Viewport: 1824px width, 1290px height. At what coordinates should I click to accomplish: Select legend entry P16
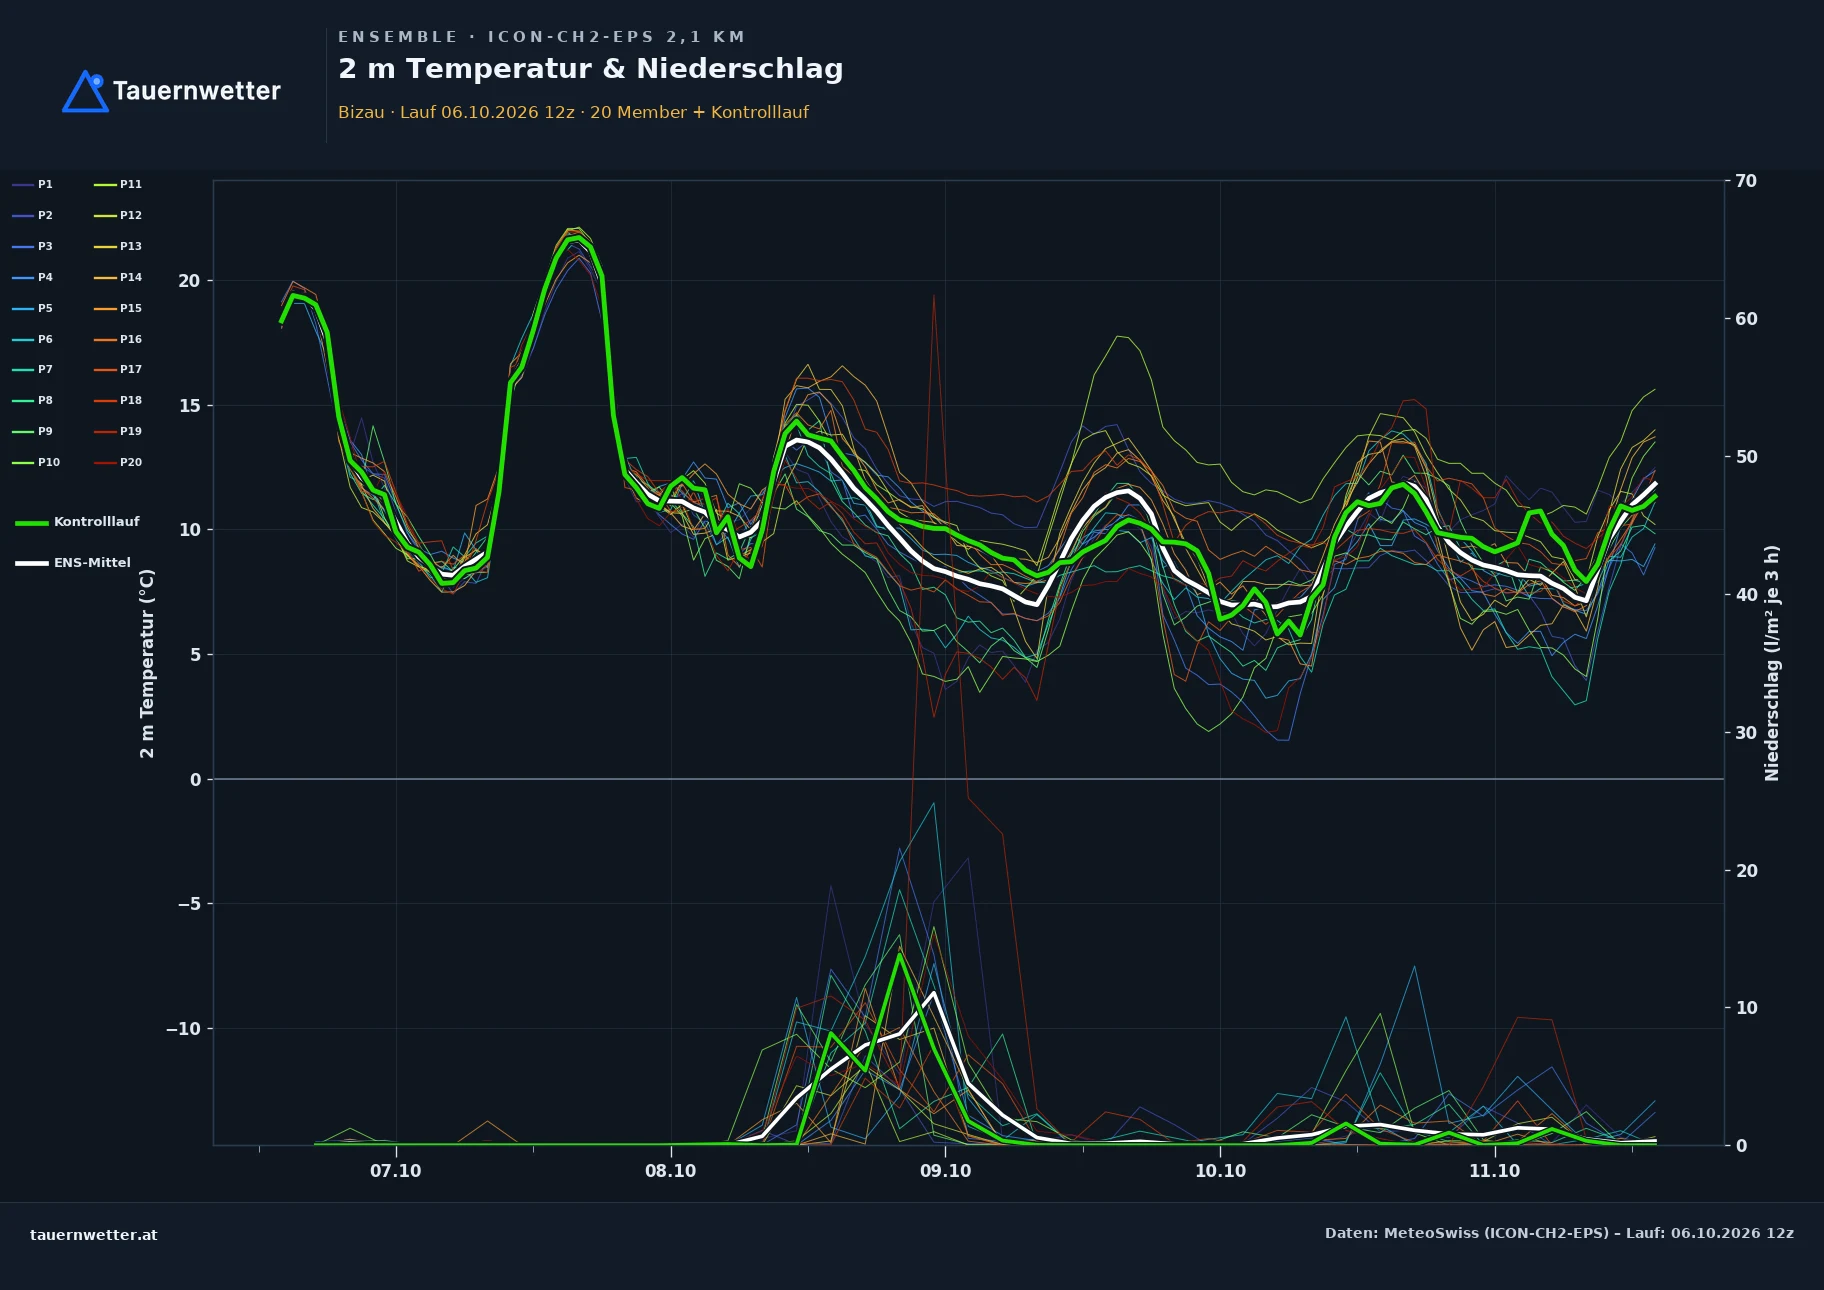(118, 340)
